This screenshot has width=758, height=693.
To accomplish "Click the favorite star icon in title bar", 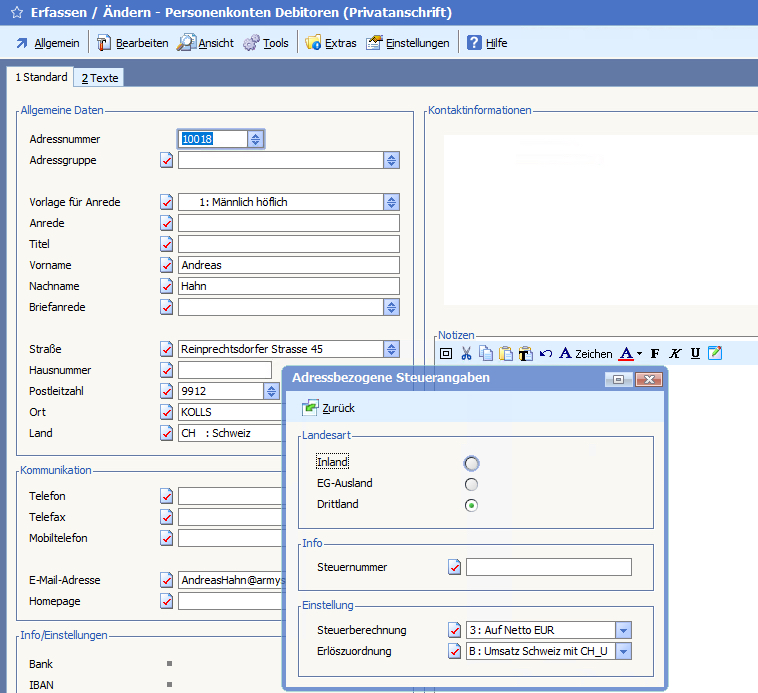I will pyautogui.click(x=16, y=13).
